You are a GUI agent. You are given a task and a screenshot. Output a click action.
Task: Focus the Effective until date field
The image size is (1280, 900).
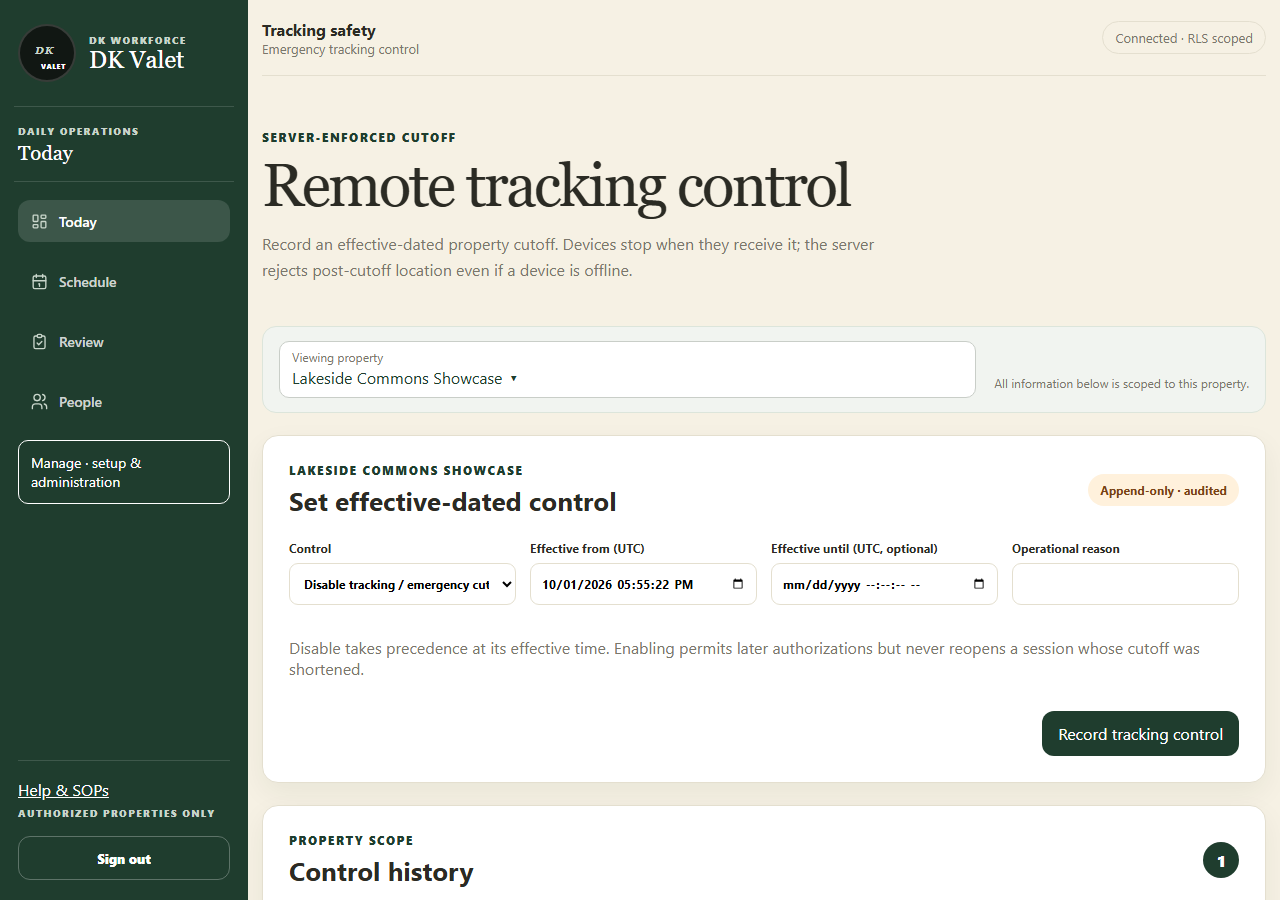point(884,584)
